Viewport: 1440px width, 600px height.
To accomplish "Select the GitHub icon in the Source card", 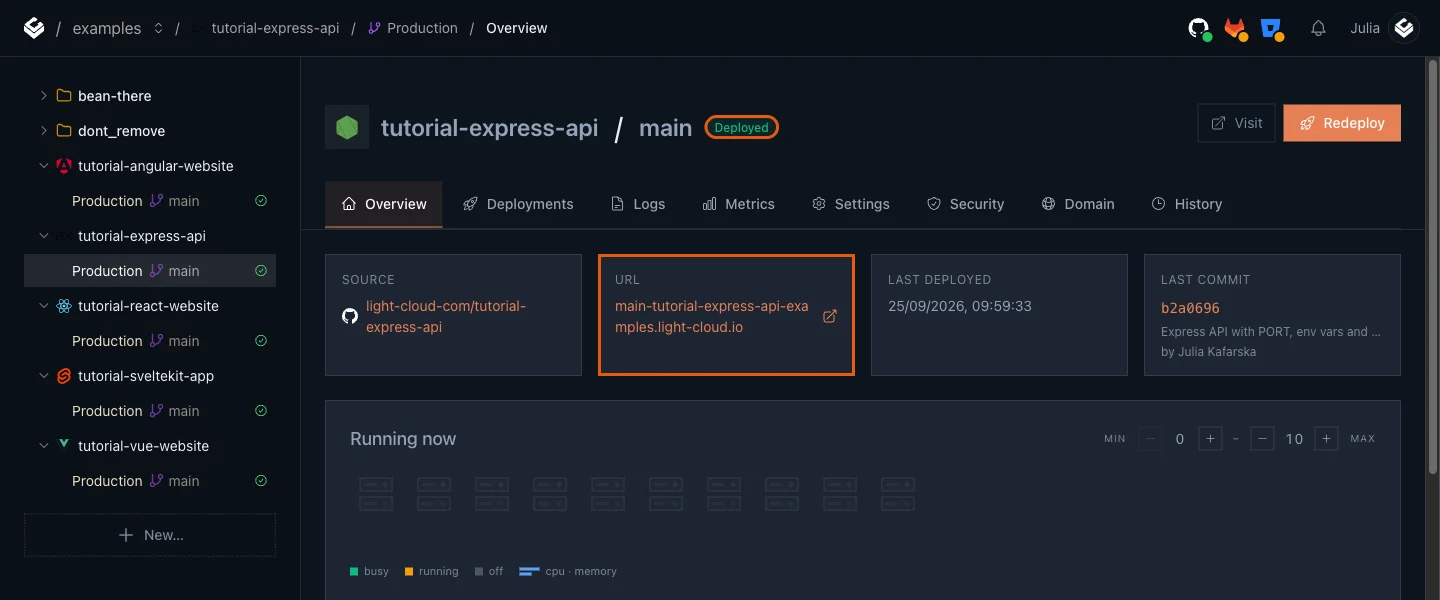I will click(350, 316).
